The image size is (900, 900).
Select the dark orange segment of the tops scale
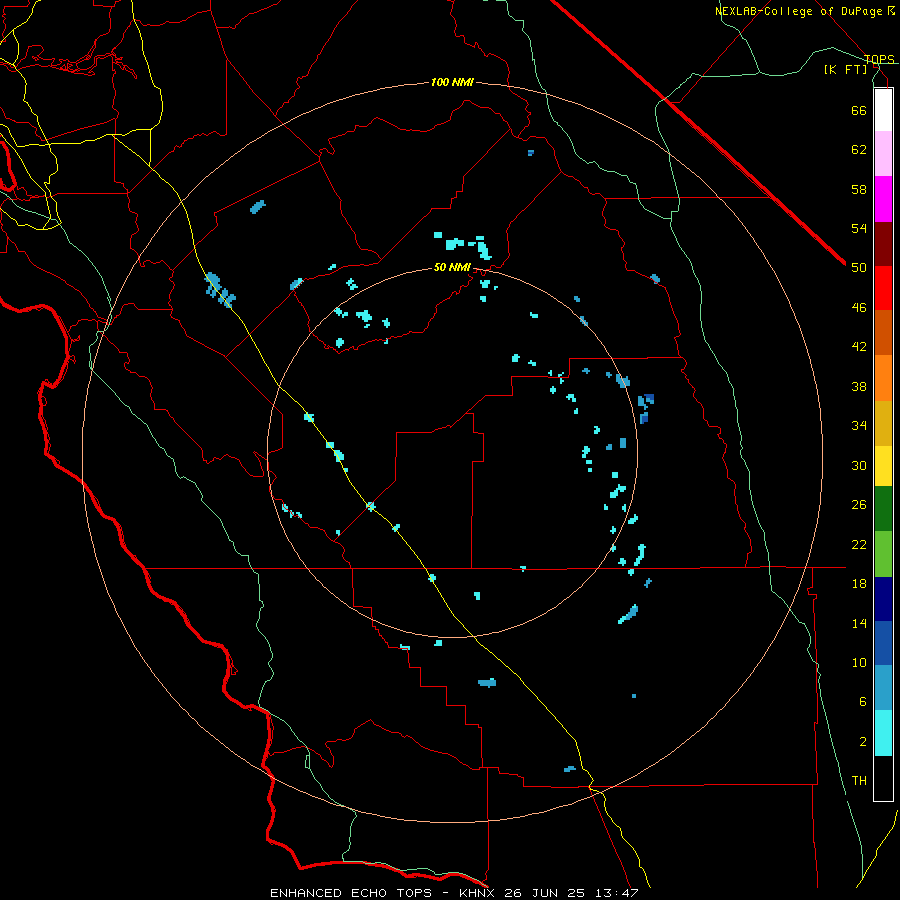coord(883,333)
